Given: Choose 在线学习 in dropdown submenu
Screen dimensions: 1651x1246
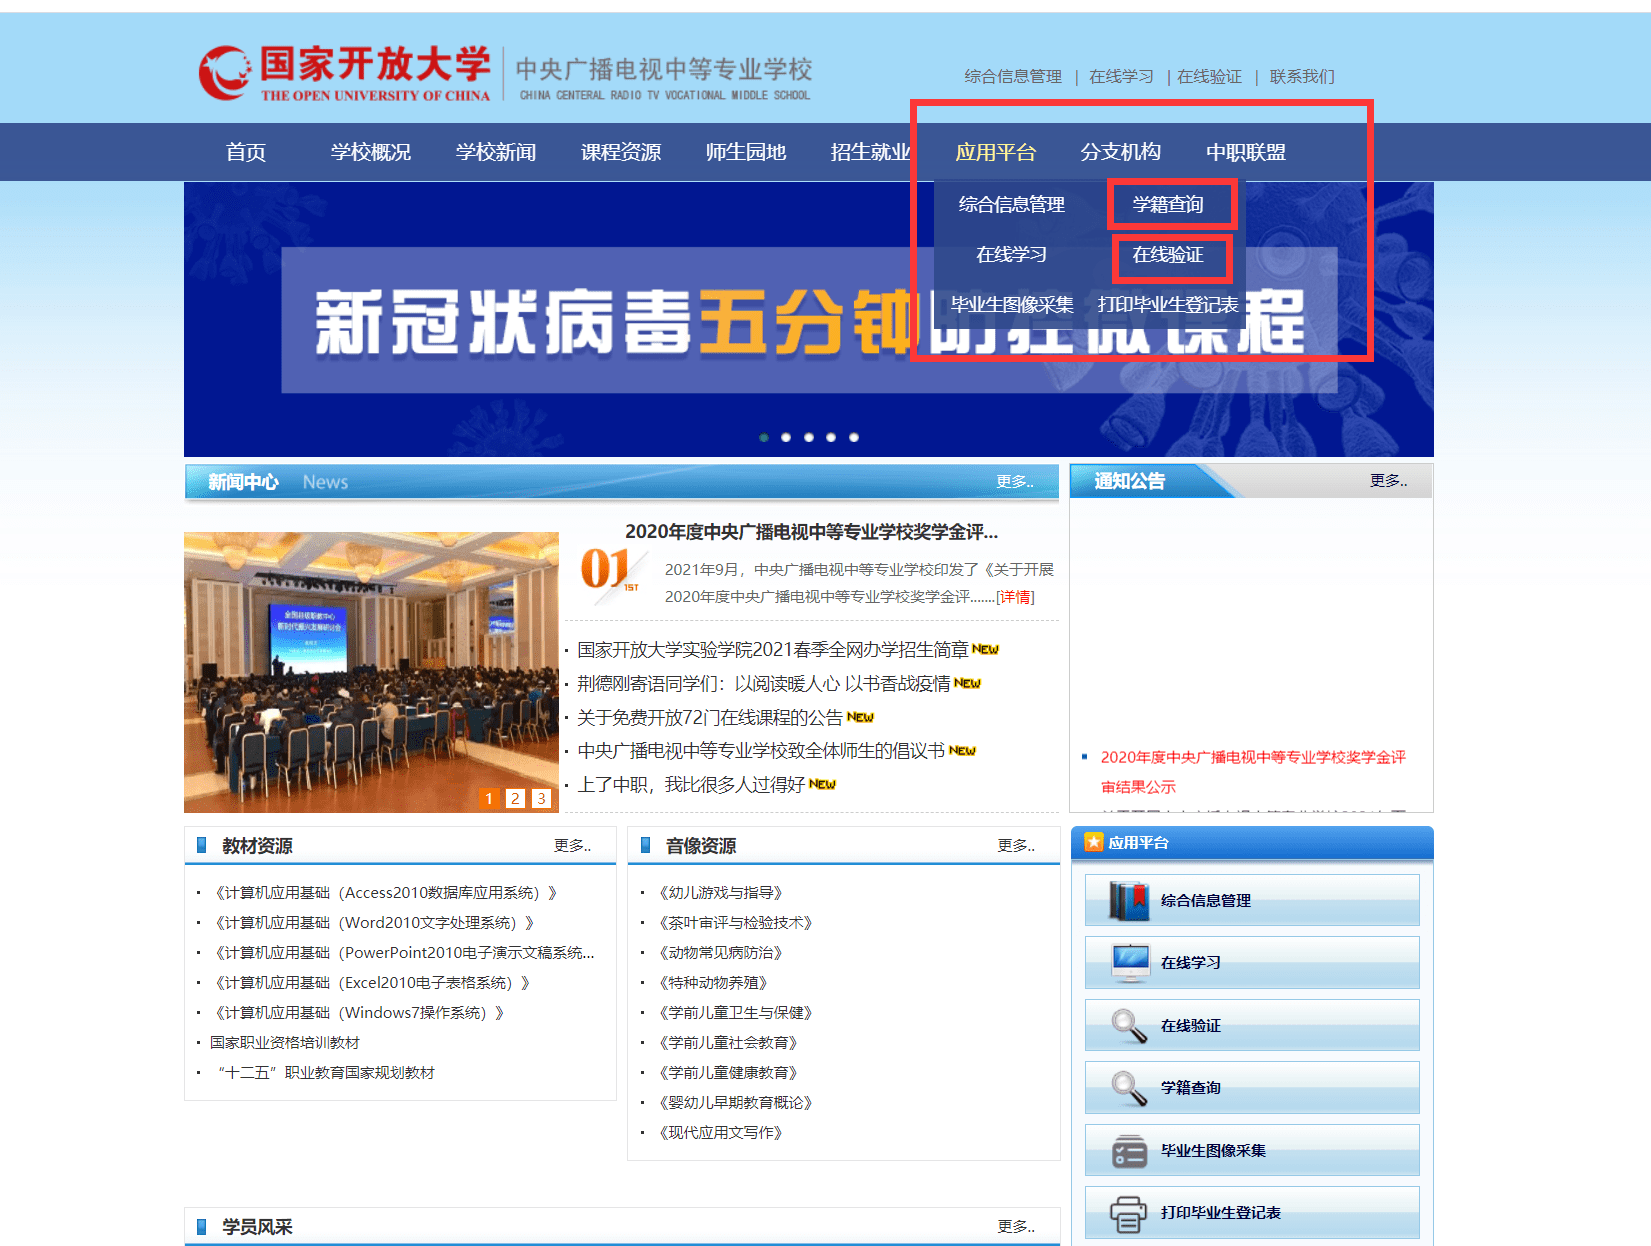Looking at the screenshot, I should point(1012,254).
